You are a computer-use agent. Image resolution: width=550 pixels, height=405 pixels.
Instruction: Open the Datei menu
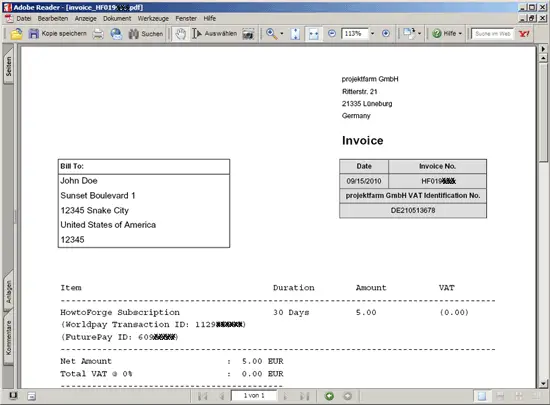[24, 18]
